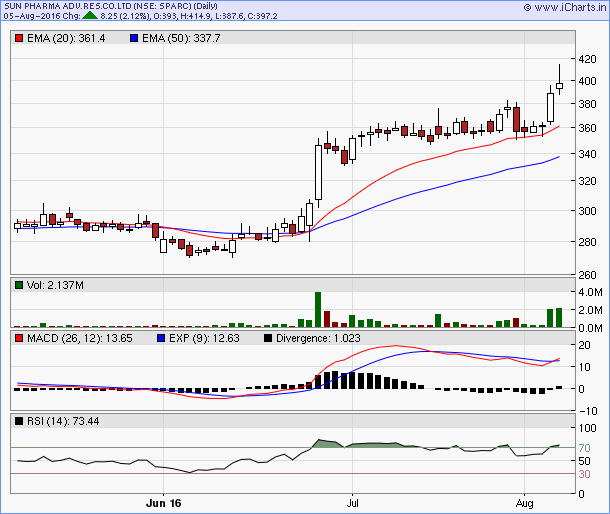Click the tallest green volume bar

pyautogui.click(x=318, y=309)
